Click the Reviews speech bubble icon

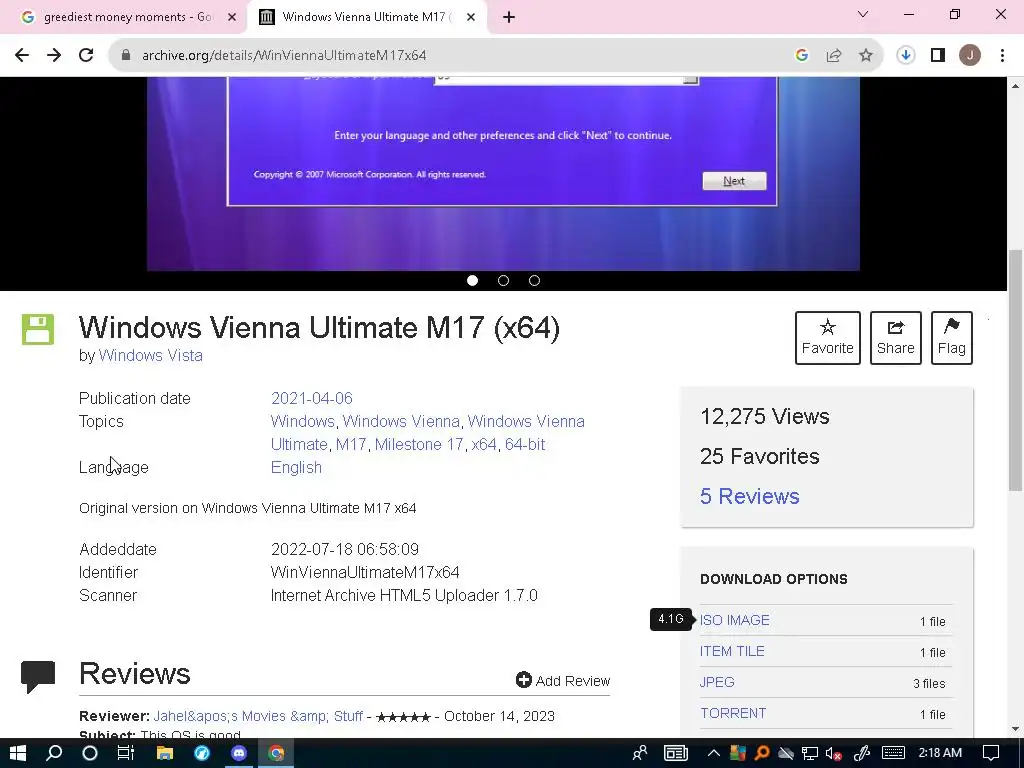pyautogui.click(x=38, y=677)
